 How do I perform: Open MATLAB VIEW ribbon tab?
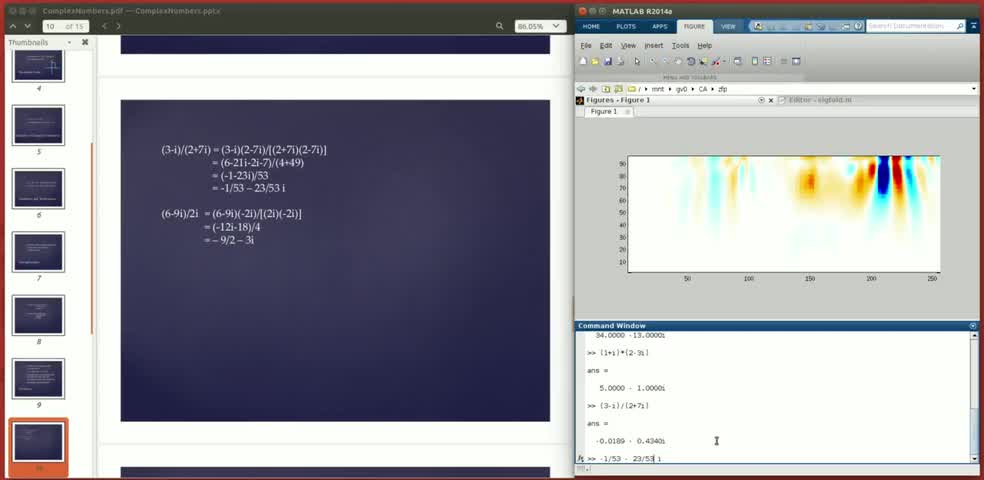tap(728, 26)
